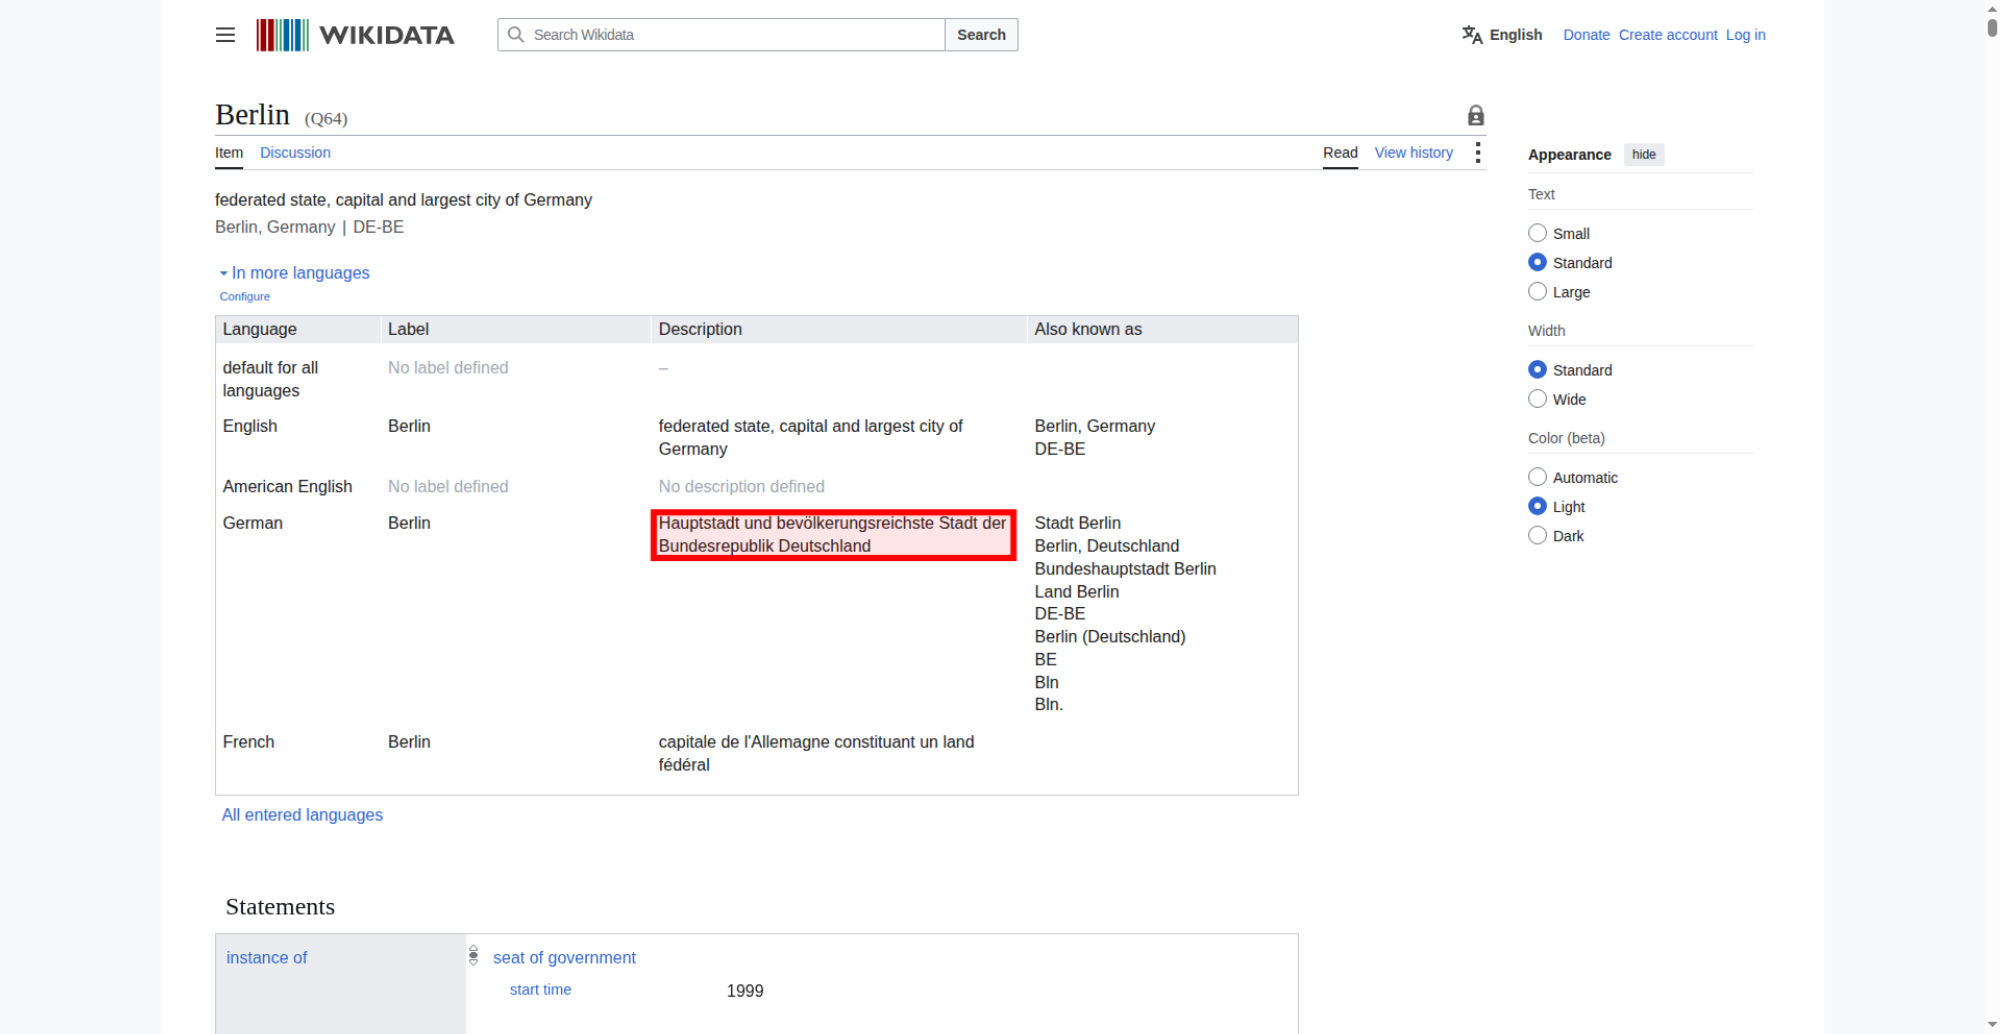Select Light color mode

pos(1537,506)
